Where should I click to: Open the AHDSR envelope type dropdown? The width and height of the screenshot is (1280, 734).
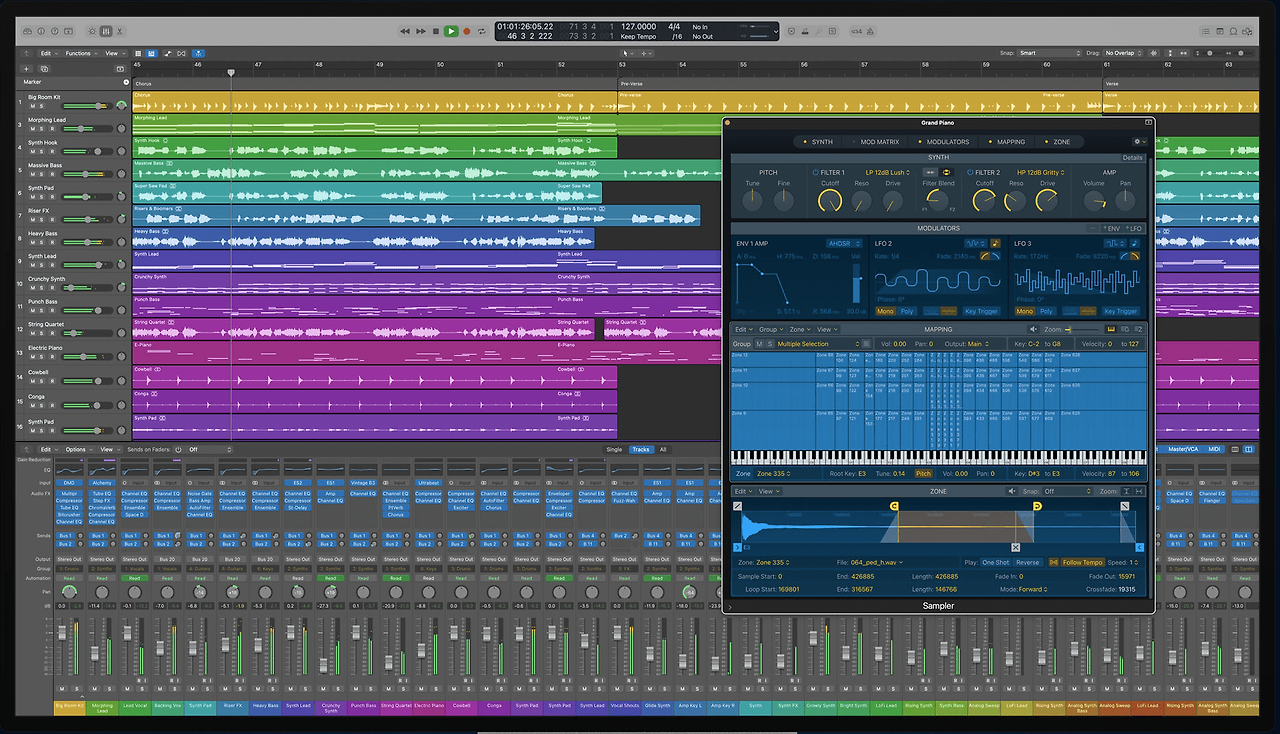pos(844,243)
